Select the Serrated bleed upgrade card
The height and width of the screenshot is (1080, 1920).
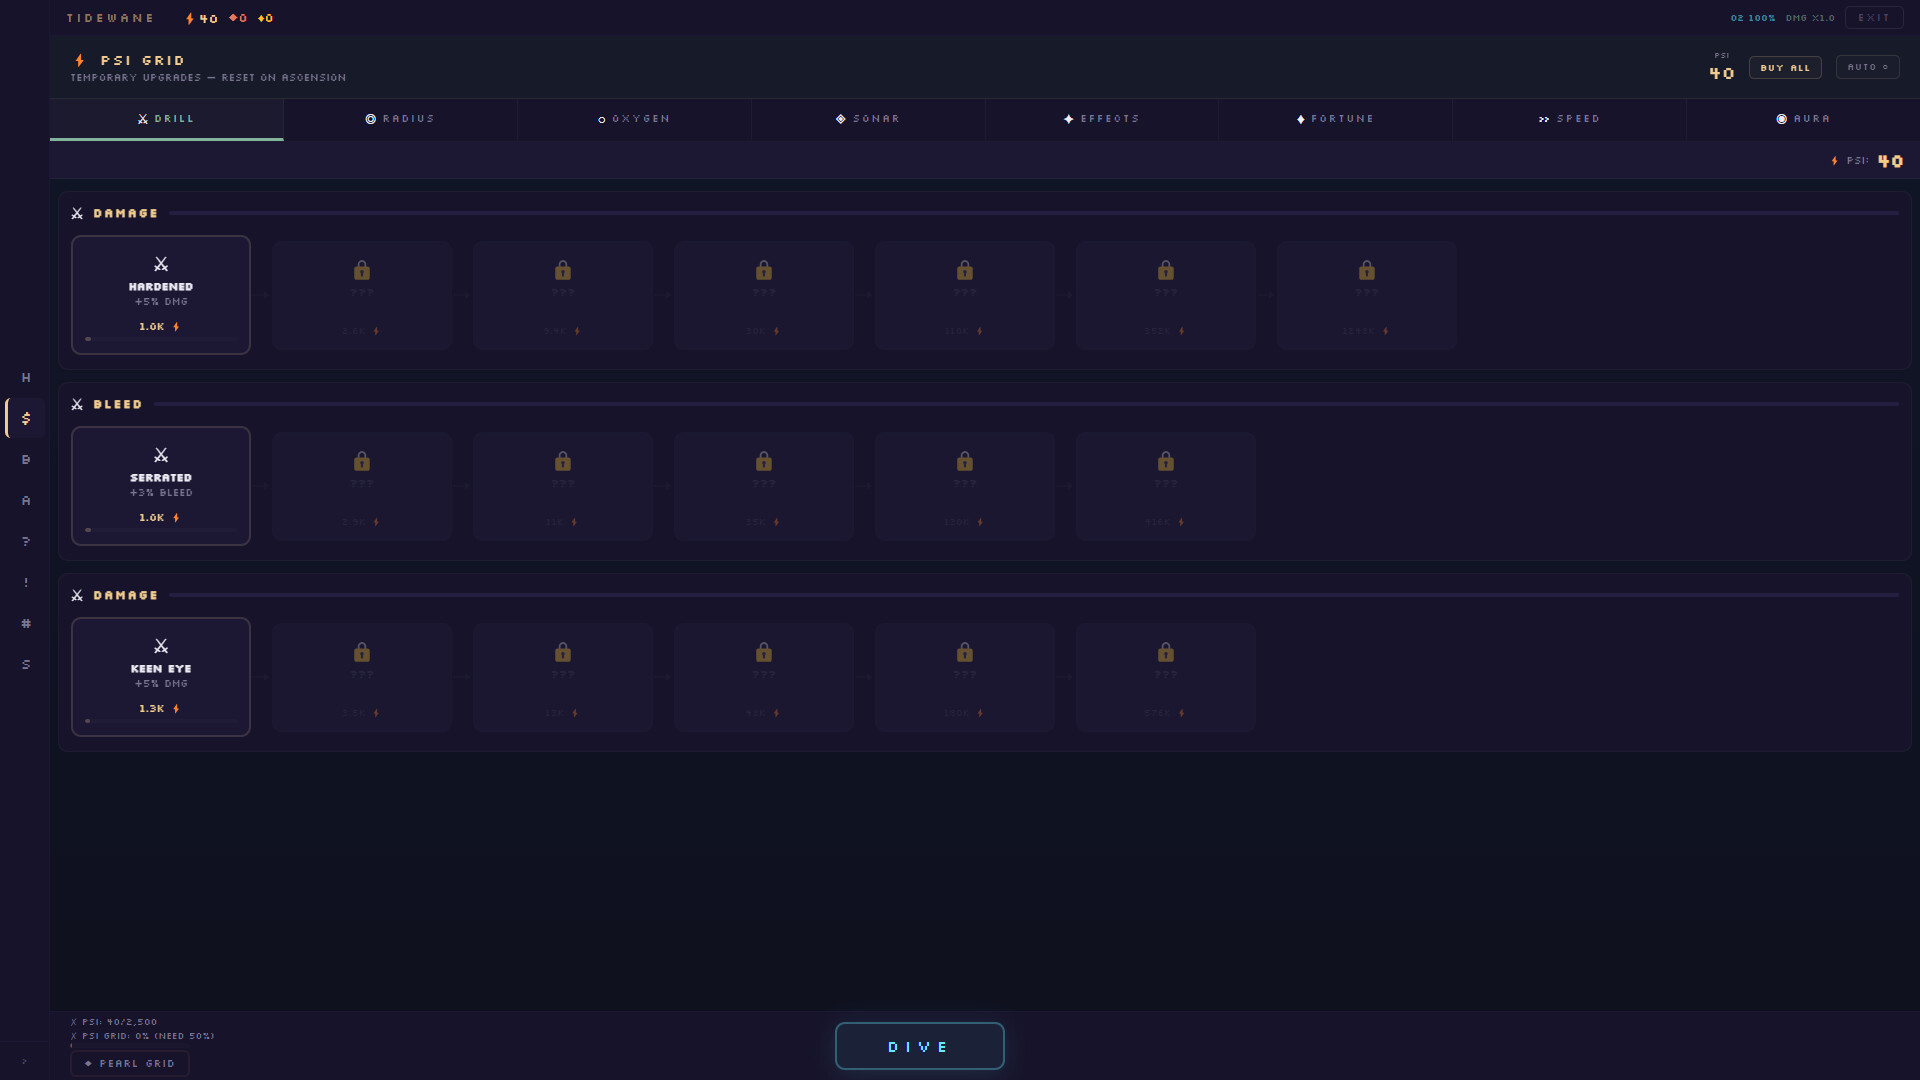coord(161,486)
